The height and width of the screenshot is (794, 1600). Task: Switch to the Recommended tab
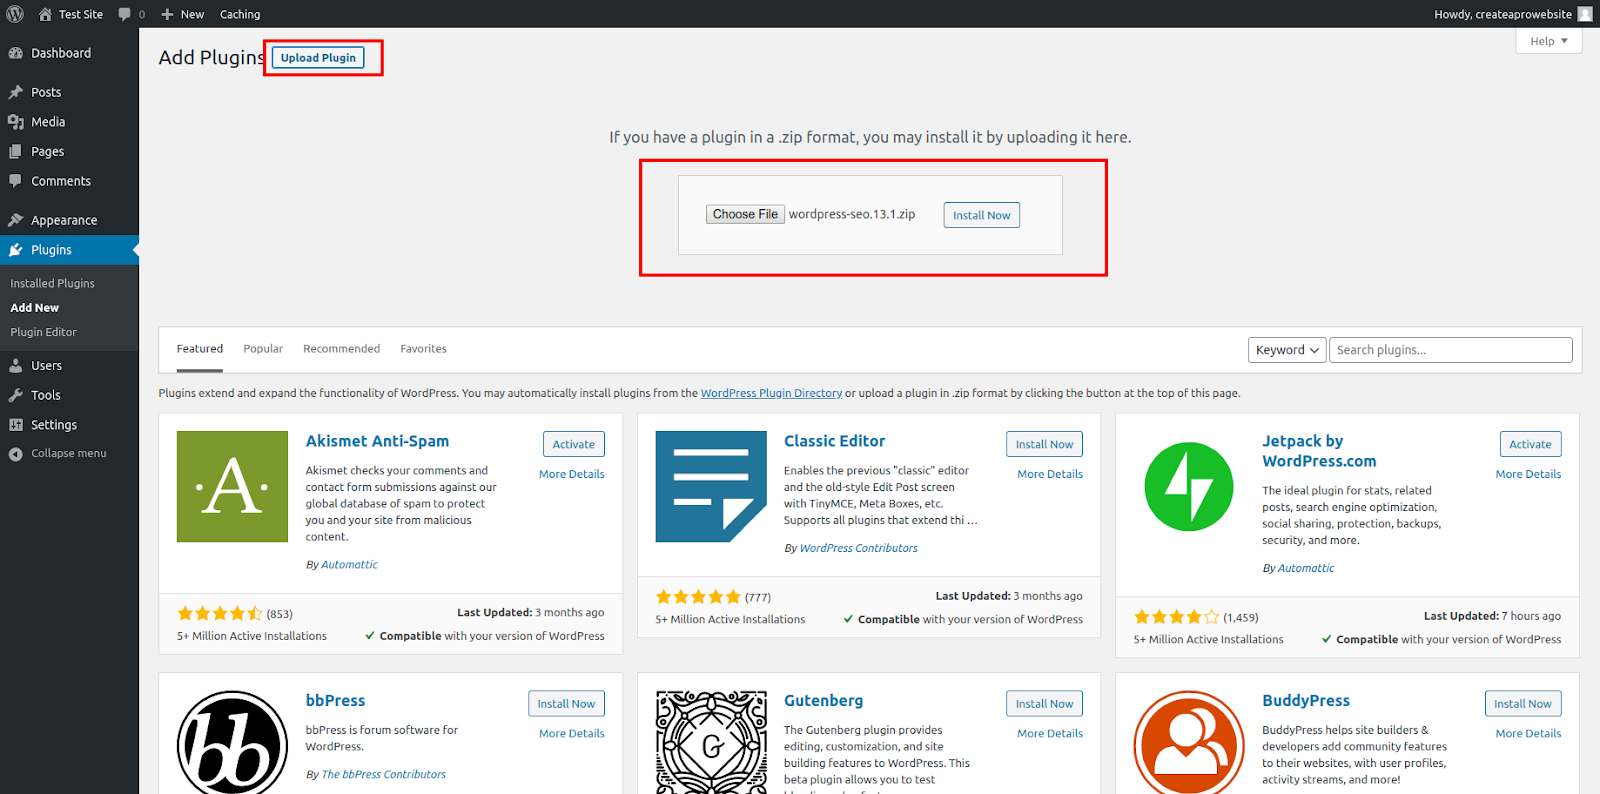tap(342, 349)
